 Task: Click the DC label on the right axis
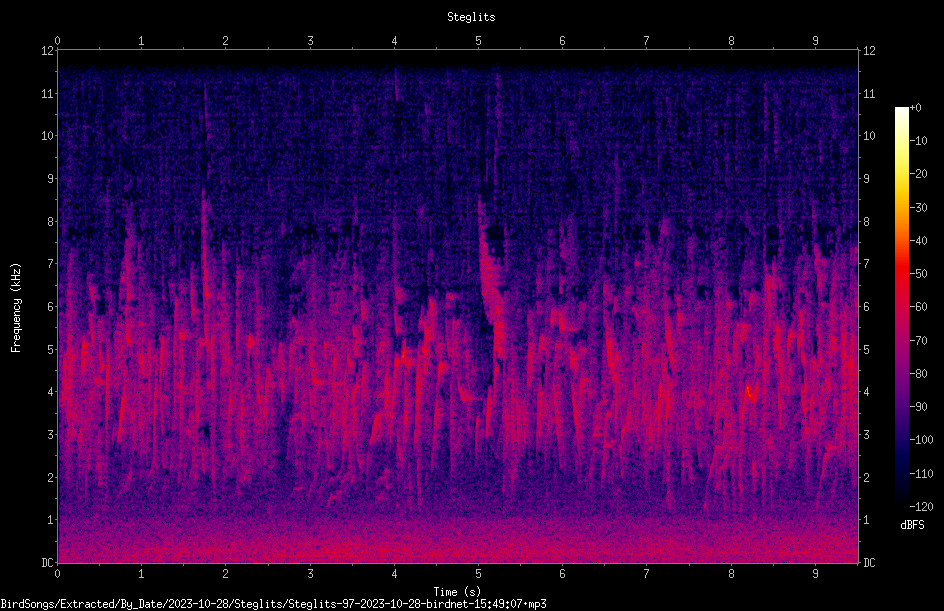click(869, 563)
